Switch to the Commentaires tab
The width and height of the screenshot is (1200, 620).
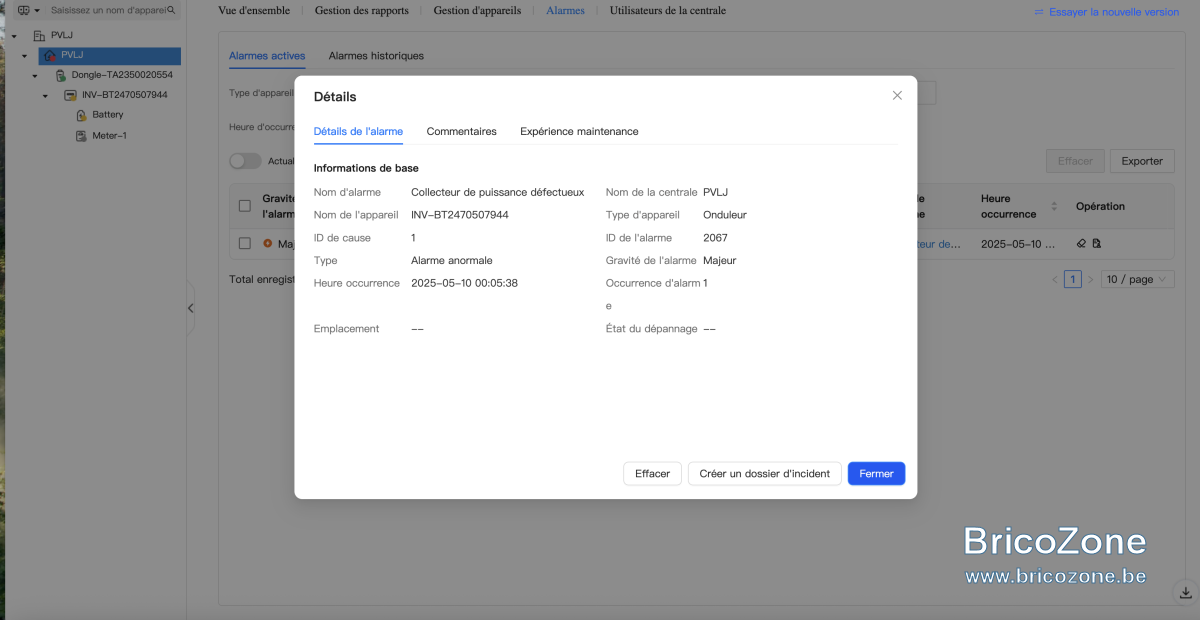click(461, 132)
